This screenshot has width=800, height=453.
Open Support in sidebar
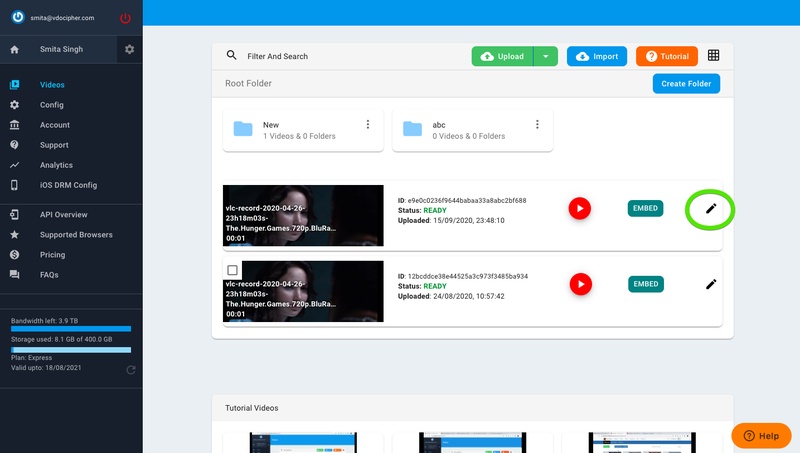(54, 145)
